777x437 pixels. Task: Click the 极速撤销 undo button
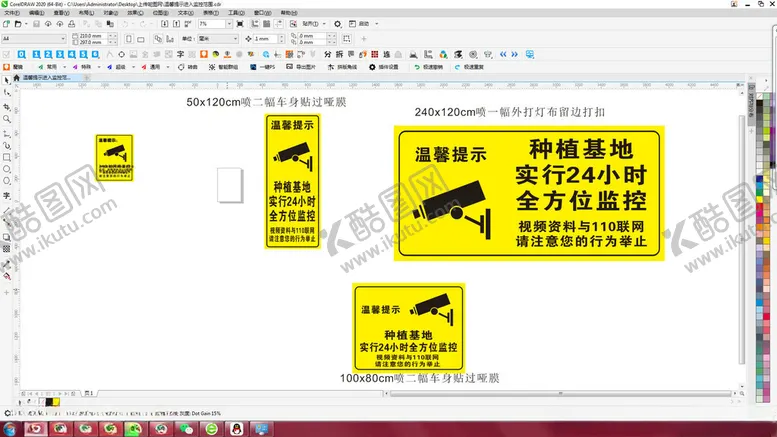point(428,67)
